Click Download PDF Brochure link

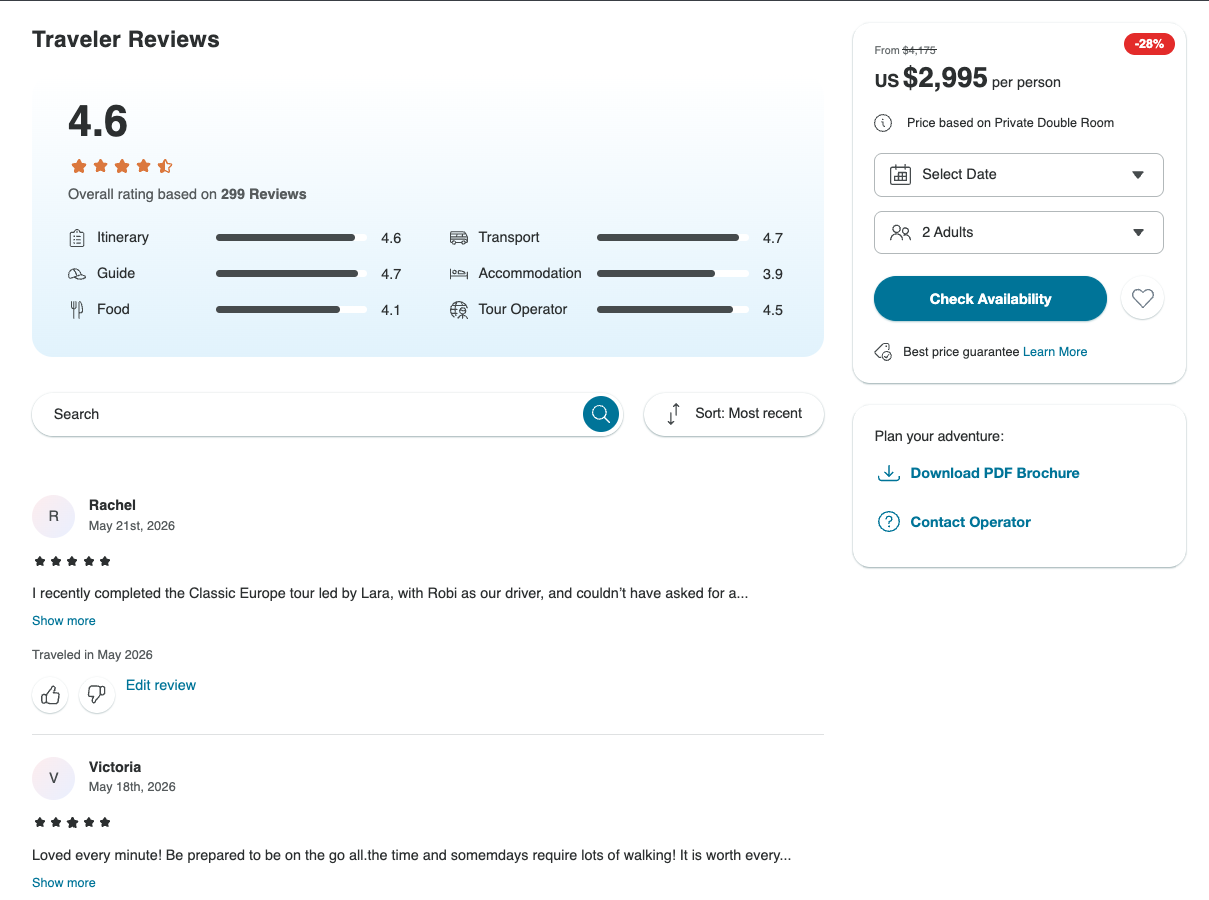(995, 473)
